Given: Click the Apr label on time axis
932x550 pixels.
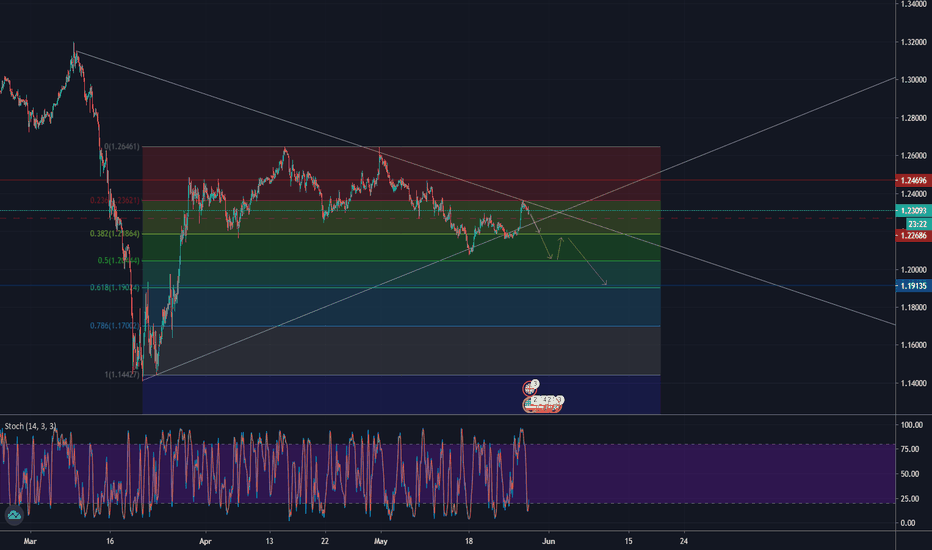Looking at the screenshot, I should click(x=205, y=541).
